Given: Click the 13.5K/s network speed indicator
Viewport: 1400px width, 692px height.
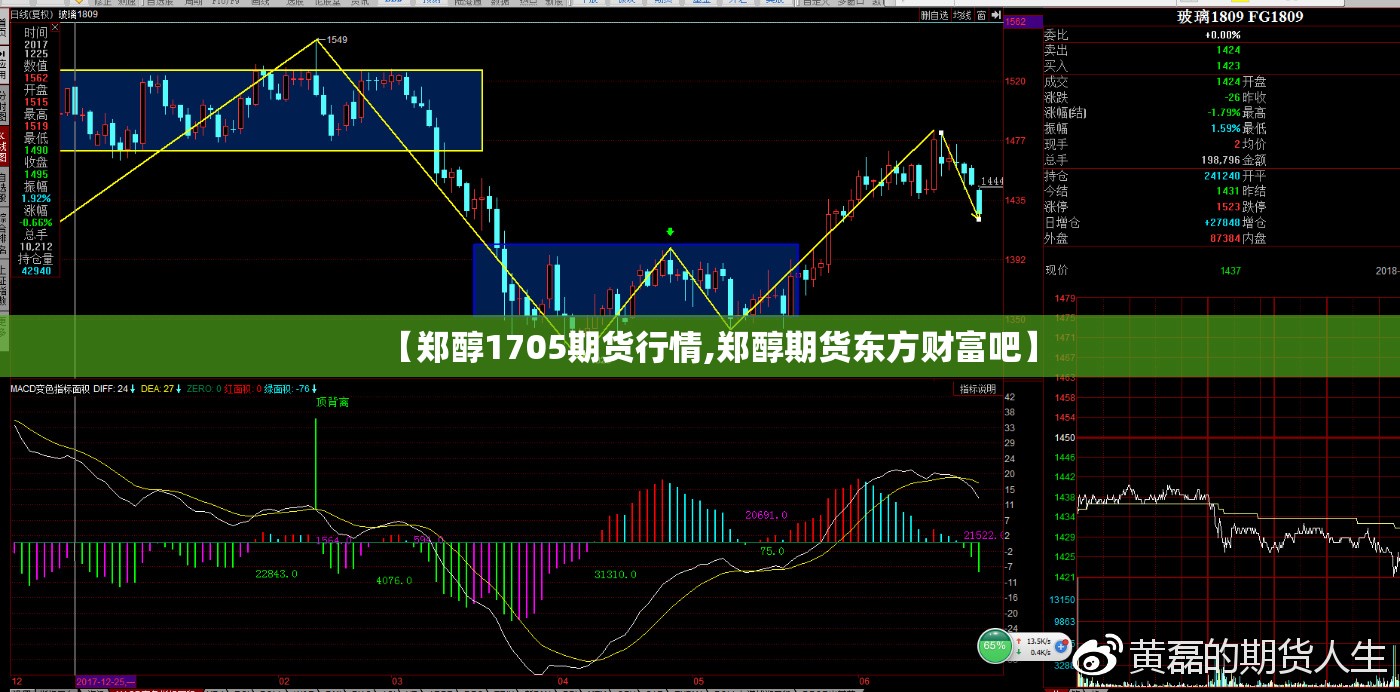Looking at the screenshot, I should [1040, 641].
